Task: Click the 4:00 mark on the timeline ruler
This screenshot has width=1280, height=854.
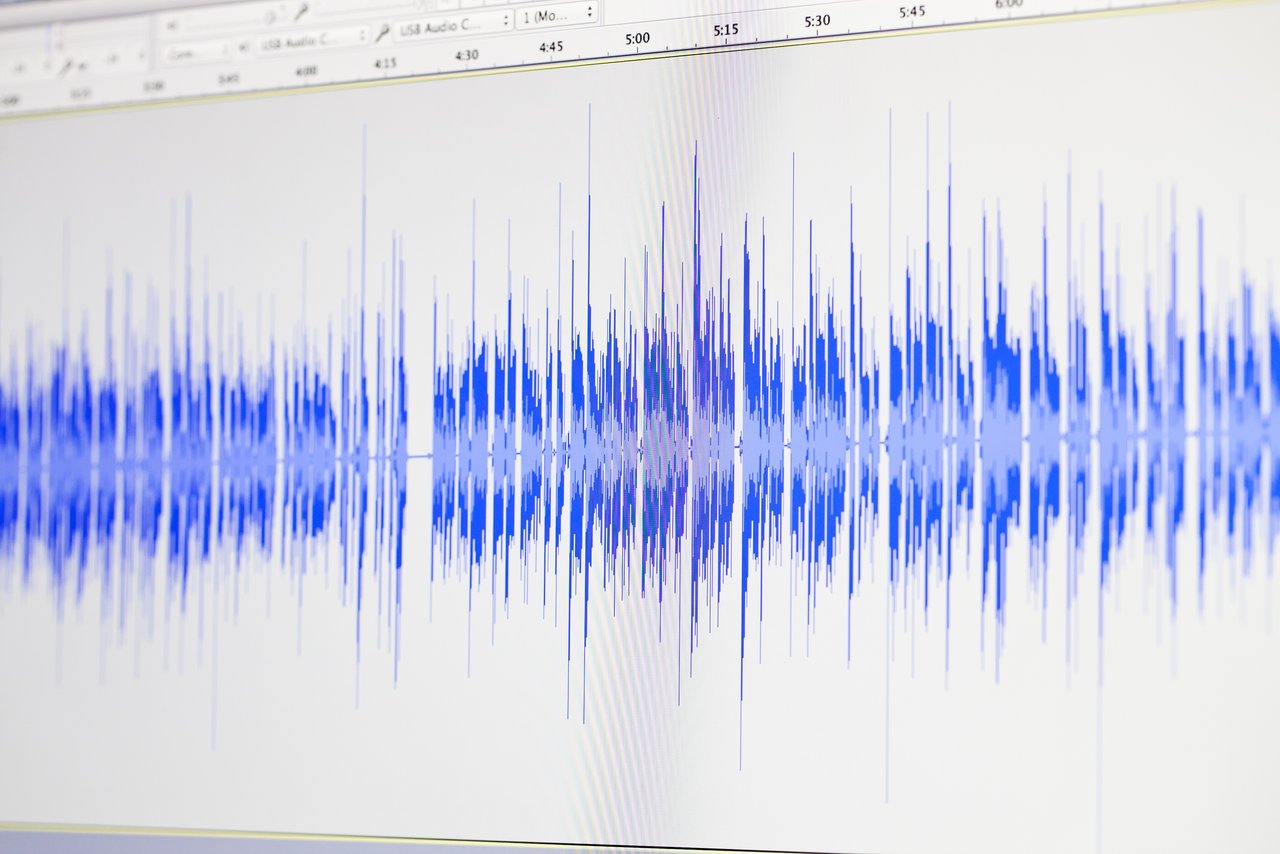Action: point(306,71)
